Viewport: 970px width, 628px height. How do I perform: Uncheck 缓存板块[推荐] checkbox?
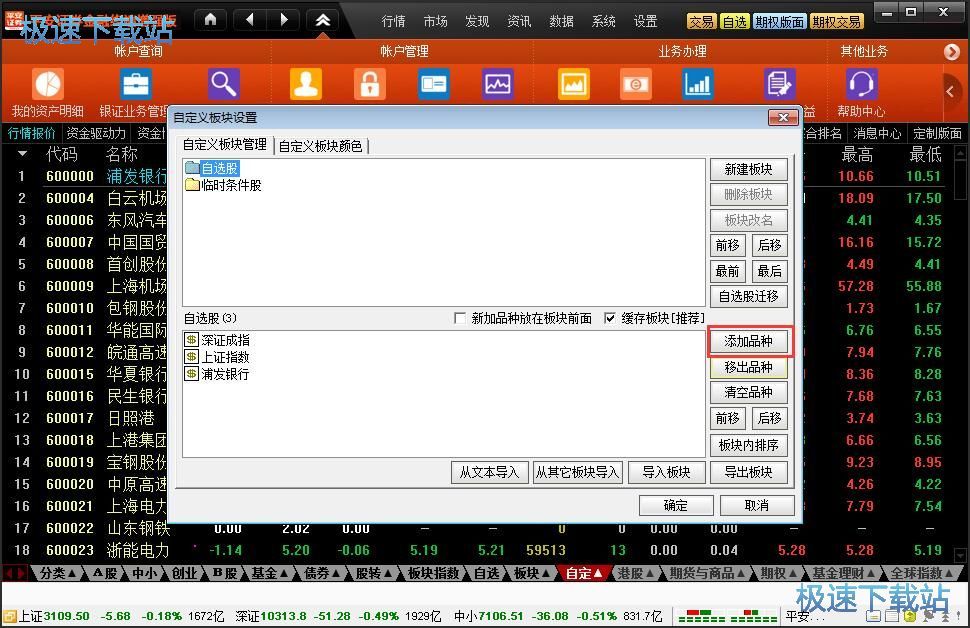coord(610,318)
